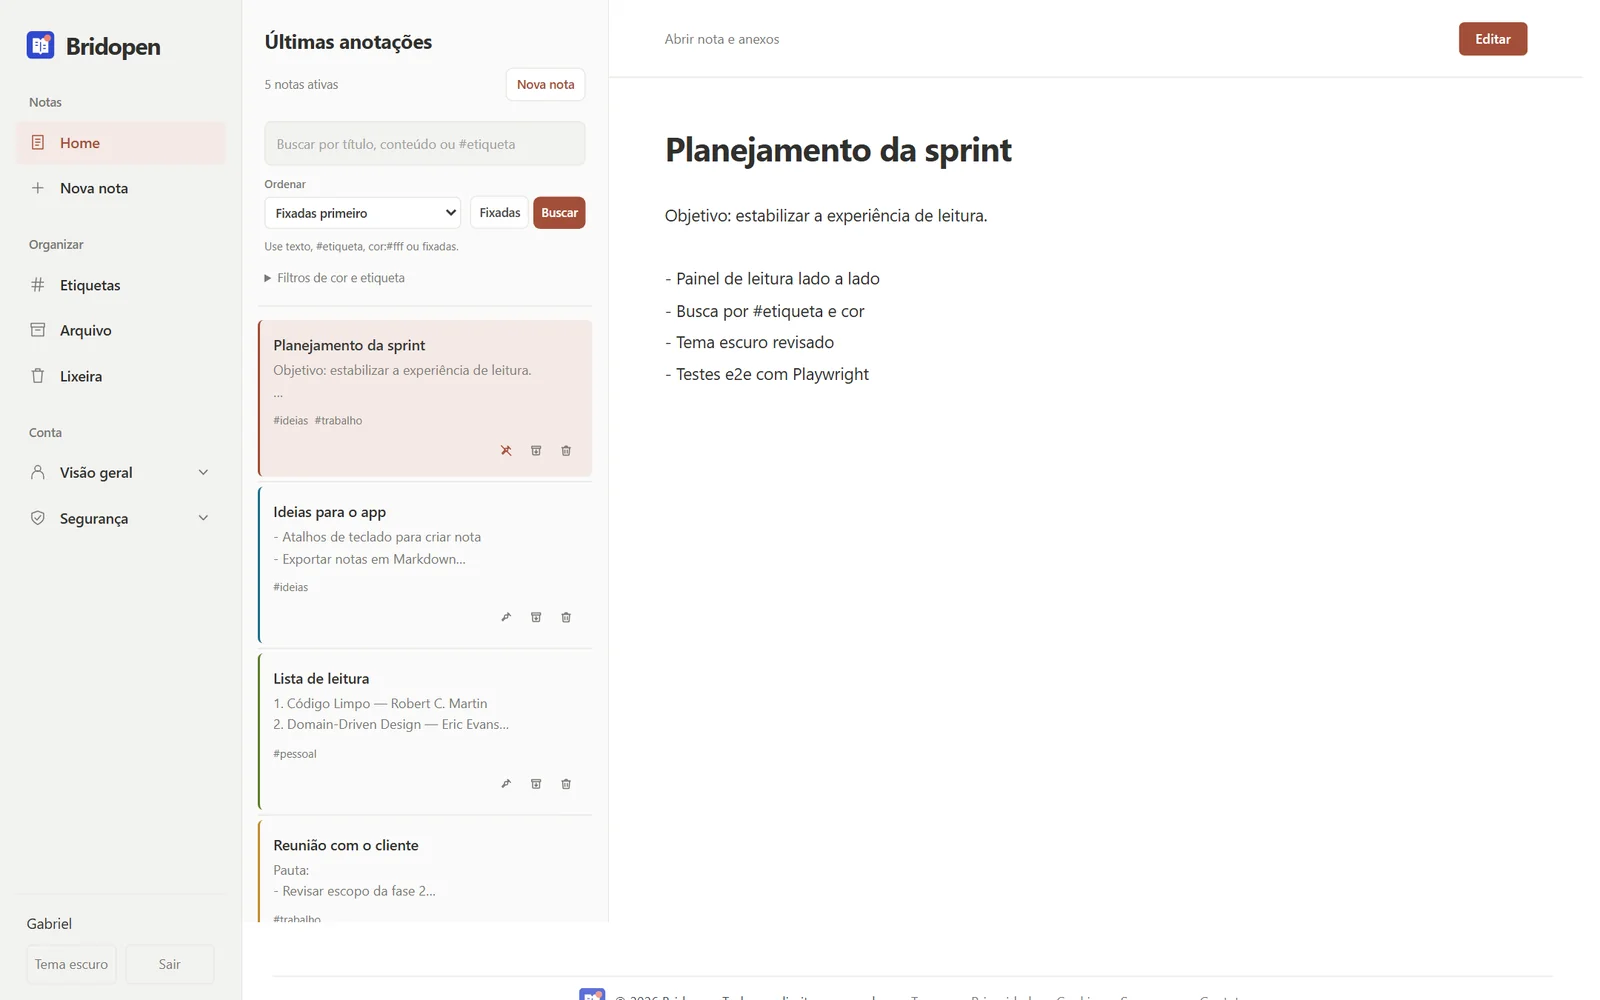Archive the Planejamento da sprint note
This screenshot has height=1000, width=1600.
click(x=536, y=451)
